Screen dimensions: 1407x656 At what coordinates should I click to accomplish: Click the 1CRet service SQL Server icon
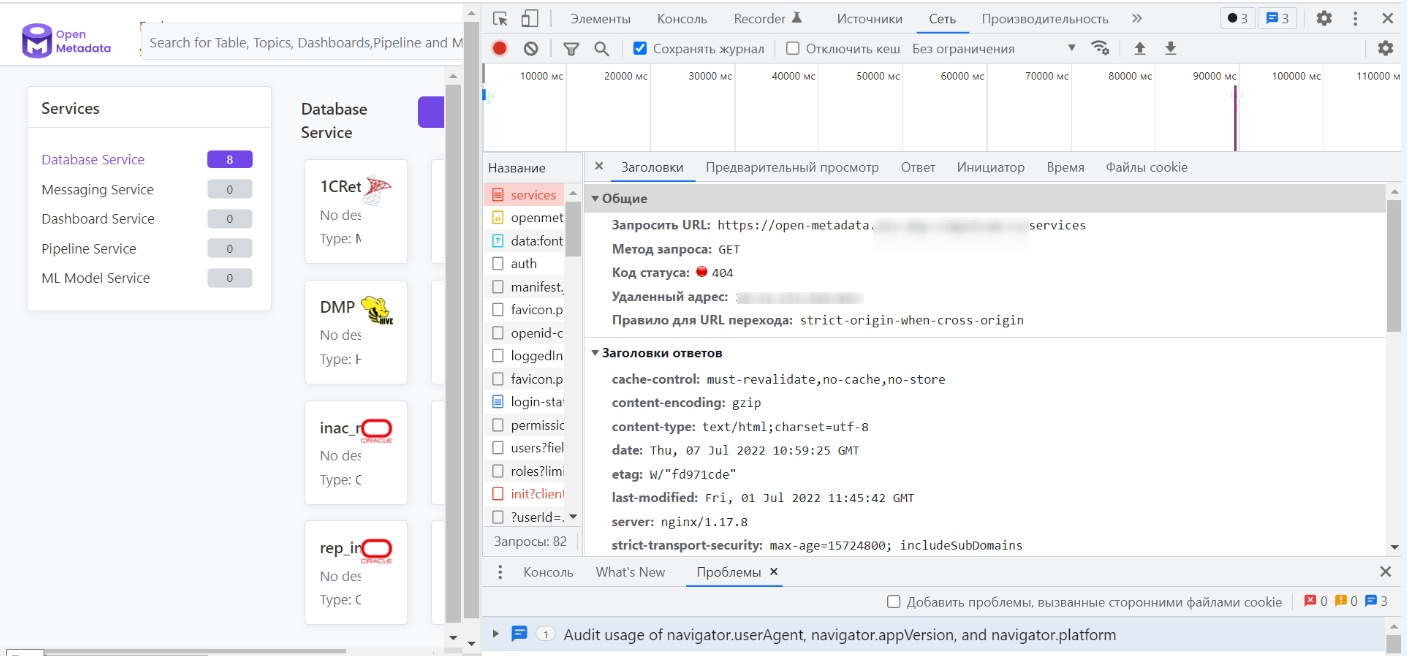coord(378,189)
